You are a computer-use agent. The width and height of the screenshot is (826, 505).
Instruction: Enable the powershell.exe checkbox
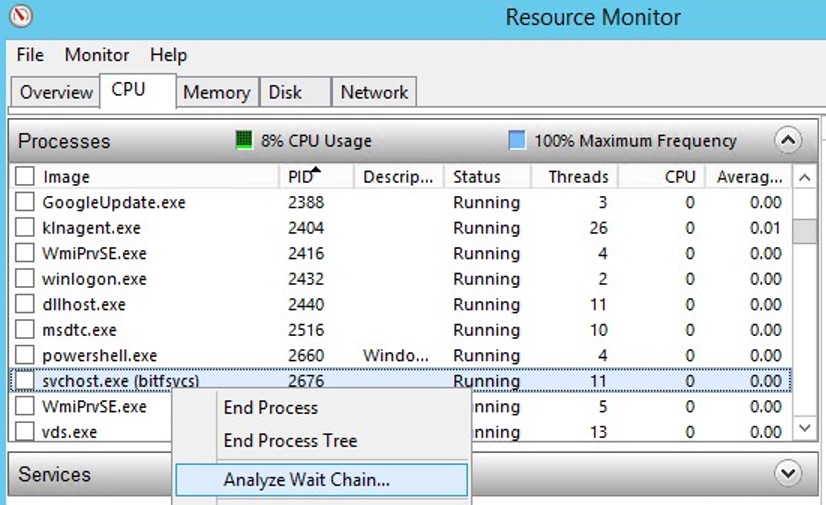pos(25,355)
